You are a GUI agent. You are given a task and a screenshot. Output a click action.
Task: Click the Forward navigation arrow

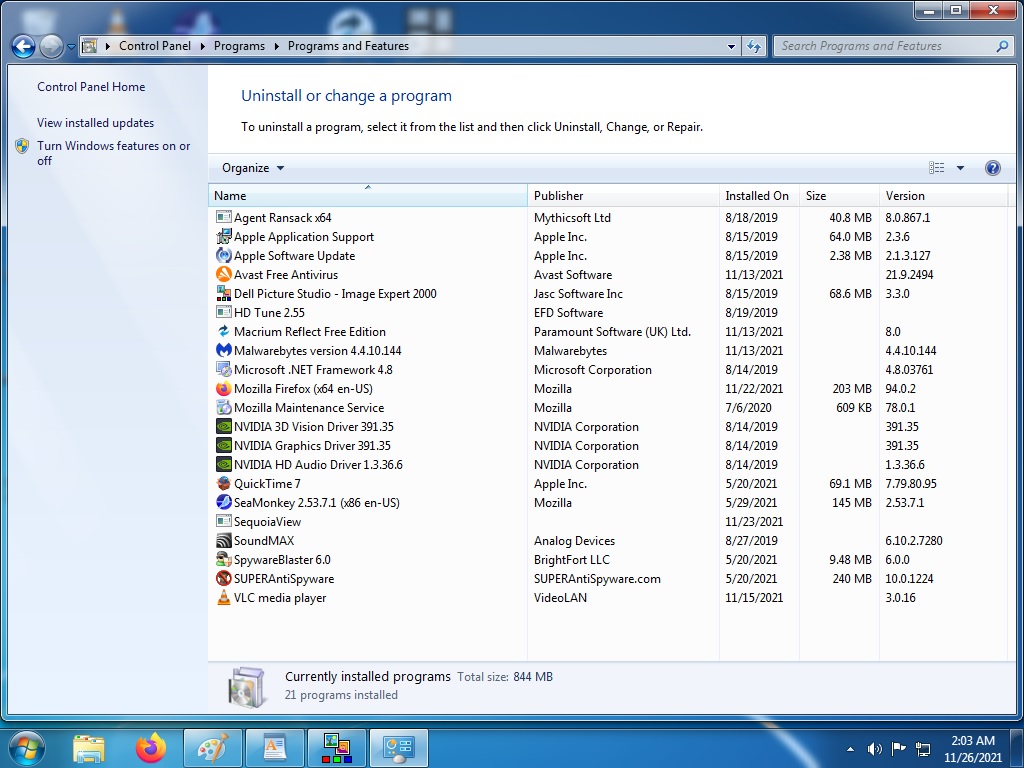(51, 46)
